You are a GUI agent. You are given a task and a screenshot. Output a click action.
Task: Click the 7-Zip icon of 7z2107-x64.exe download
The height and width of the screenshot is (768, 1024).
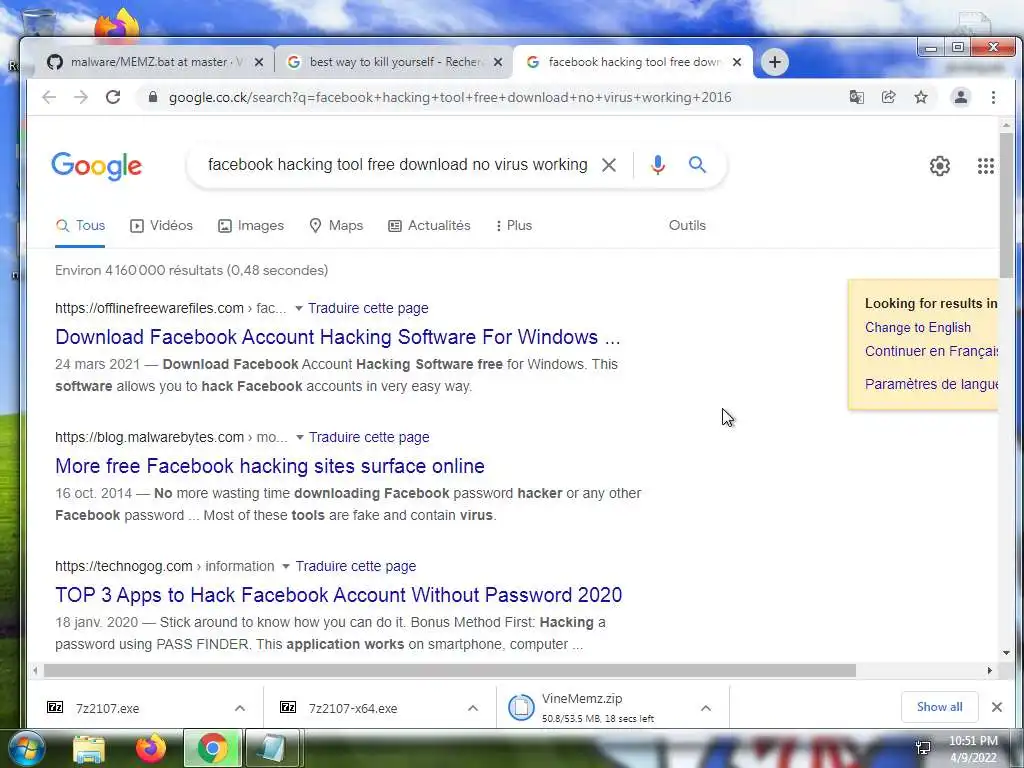288,707
